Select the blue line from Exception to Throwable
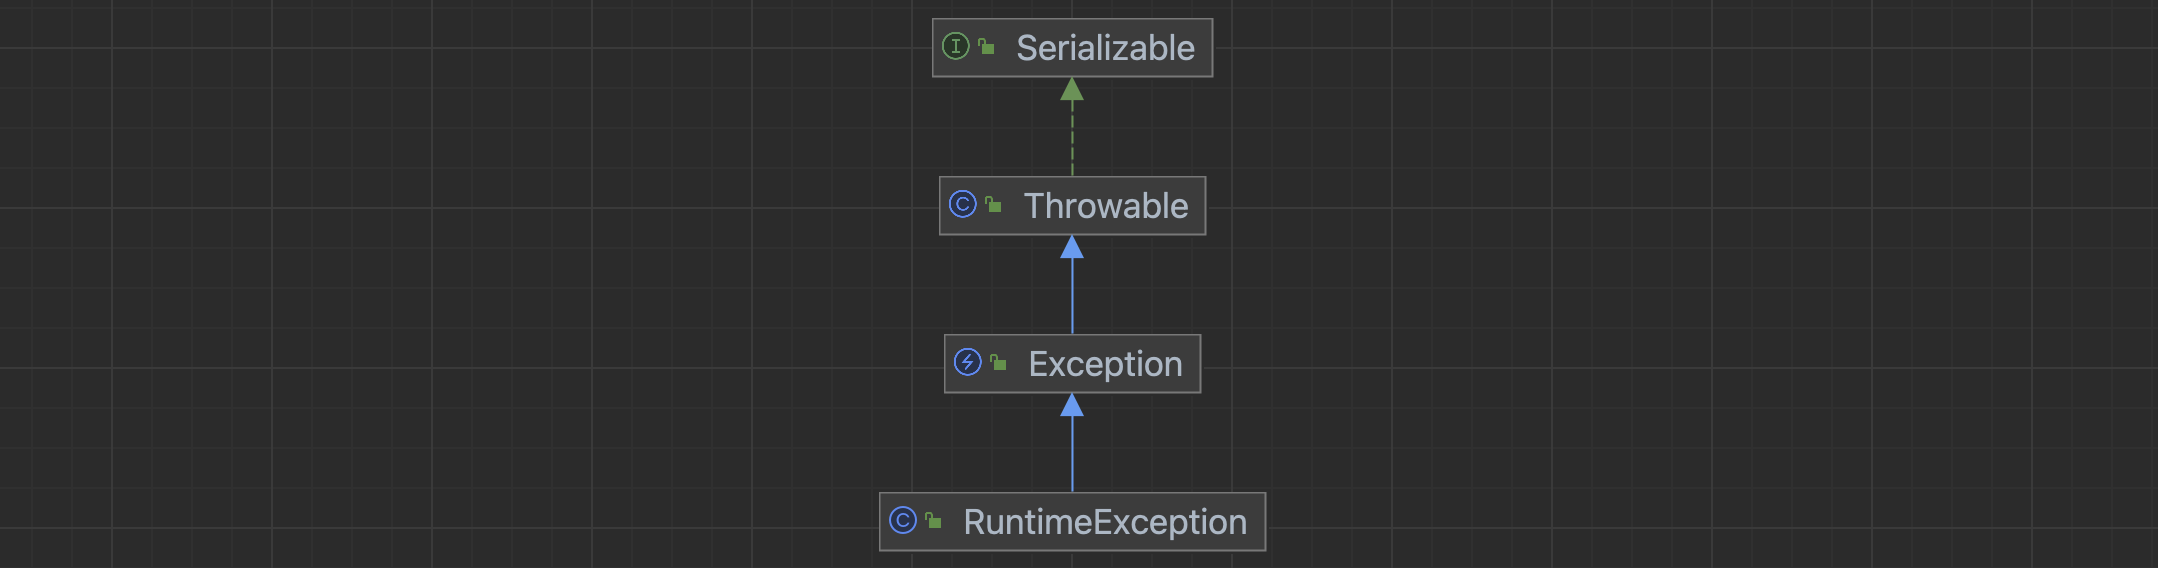This screenshot has width=2158, height=568. pos(1072,297)
